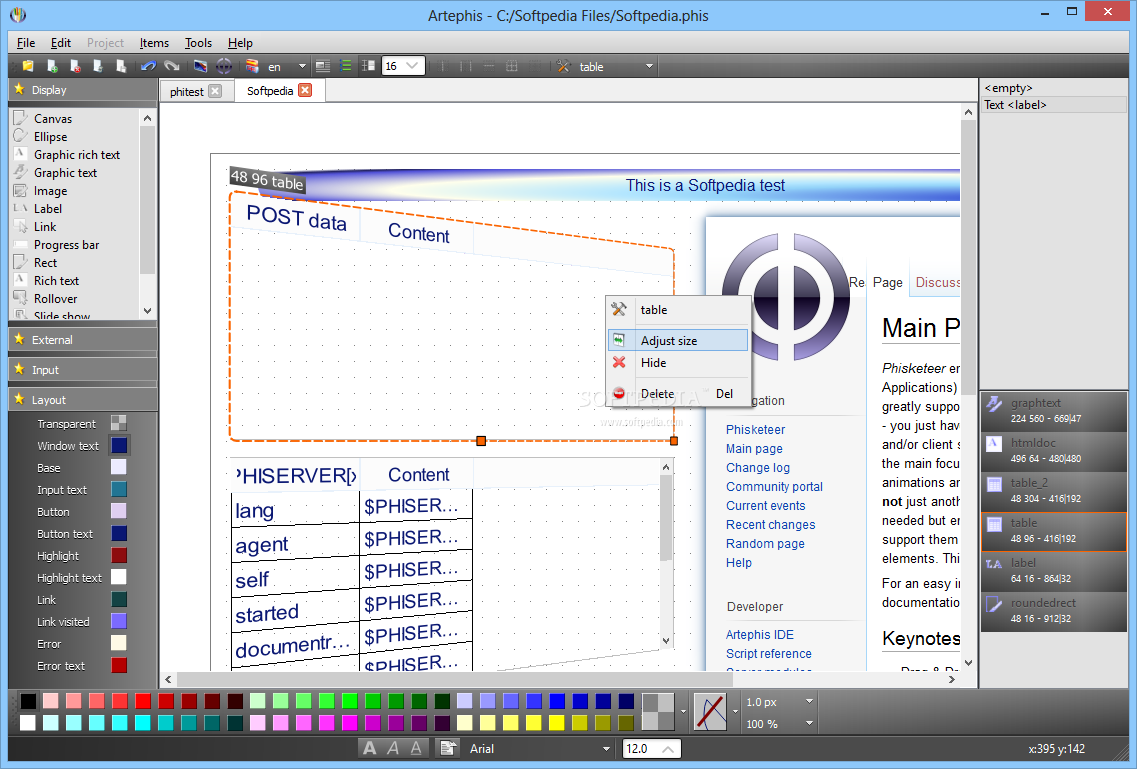Screen dimensions: 1137x769
Task: Toggle the grid layout button left of 16
Action: (368, 66)
